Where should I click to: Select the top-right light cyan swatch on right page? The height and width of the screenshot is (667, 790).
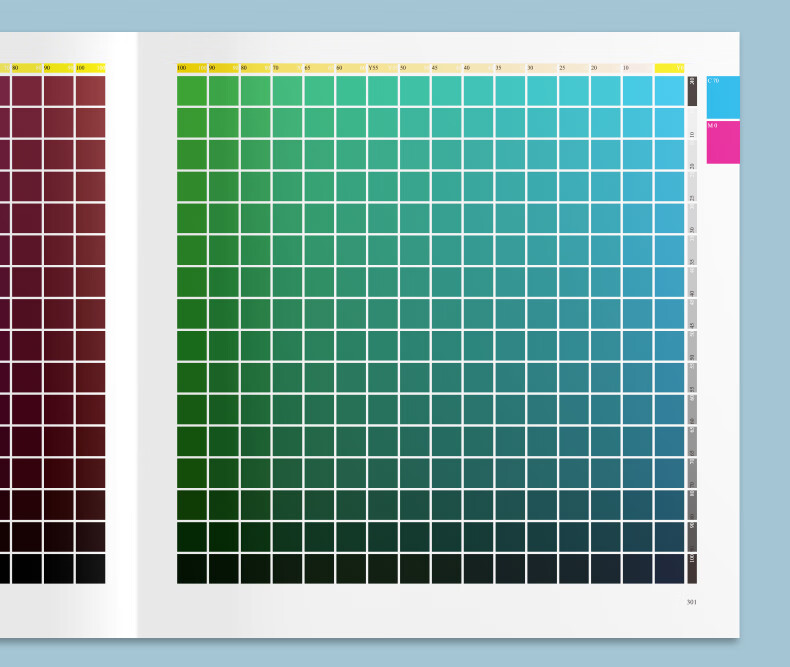pos(669,90)
